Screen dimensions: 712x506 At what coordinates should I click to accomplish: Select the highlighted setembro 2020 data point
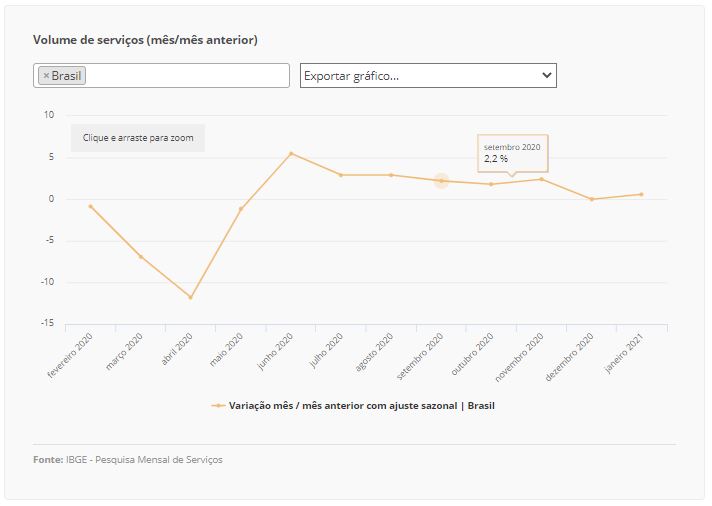(441, 181)
